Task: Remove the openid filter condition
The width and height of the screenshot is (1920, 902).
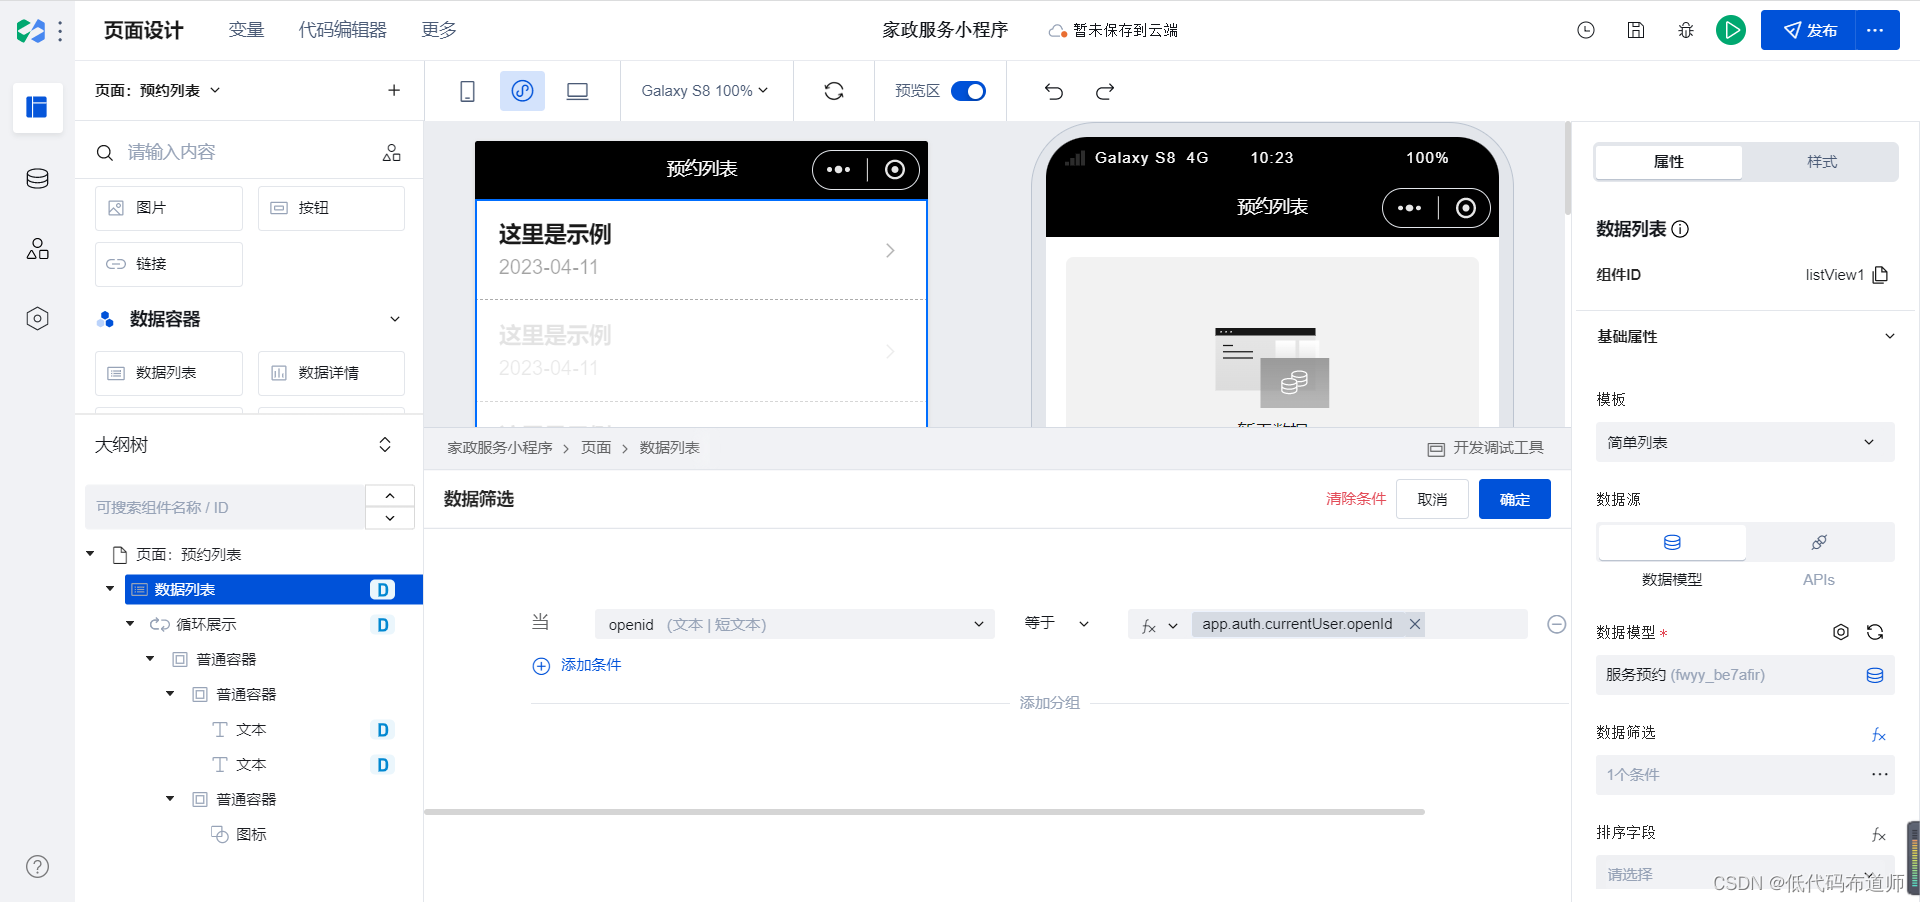Action: coord(1557,624)
